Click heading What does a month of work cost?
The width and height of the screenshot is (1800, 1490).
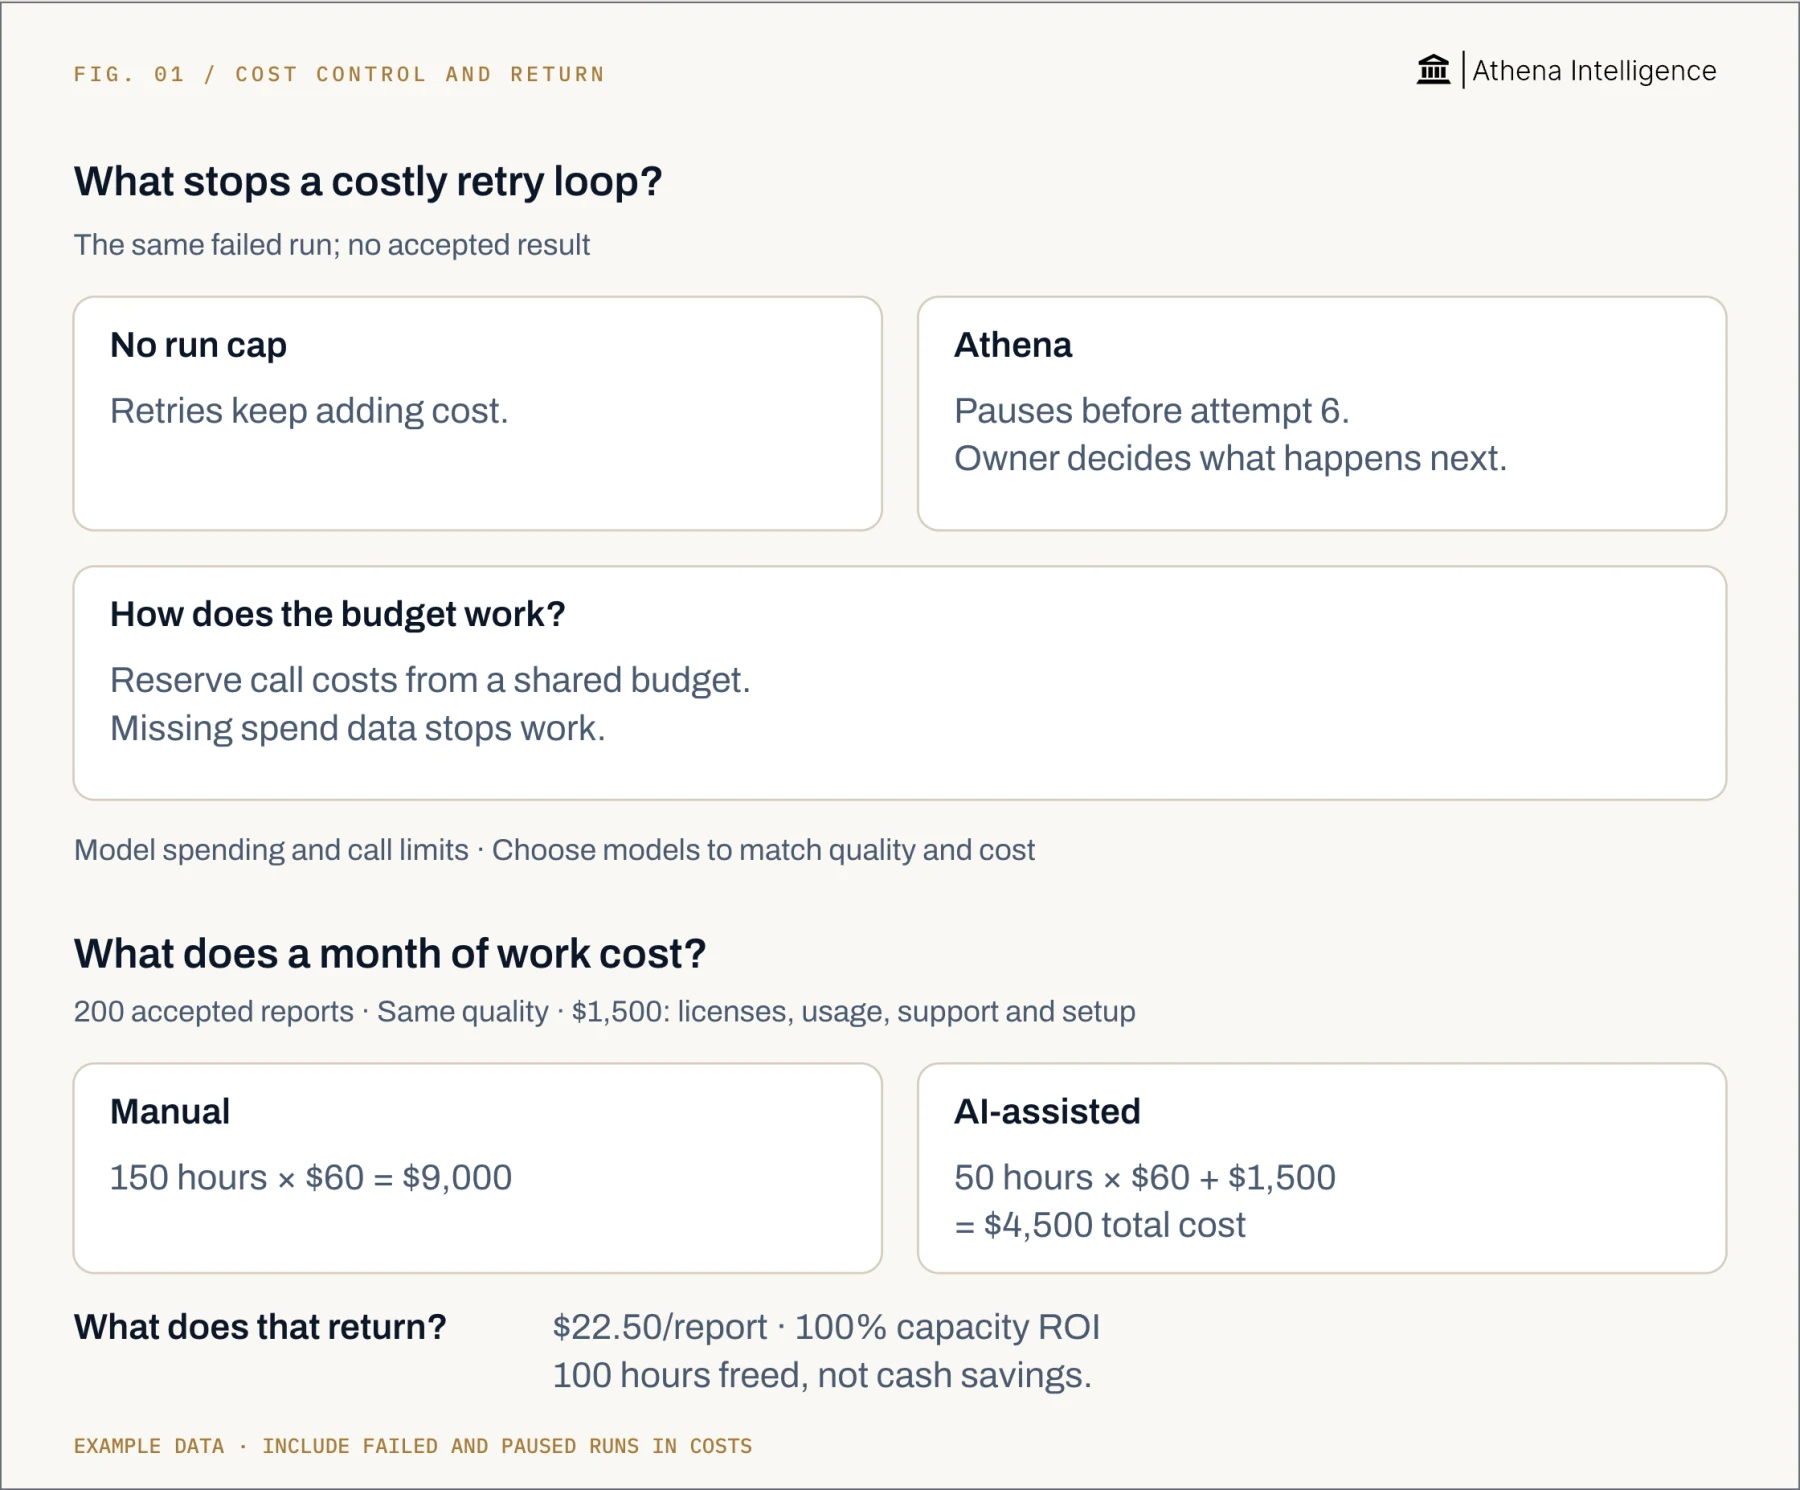click(x=390, y=954)
